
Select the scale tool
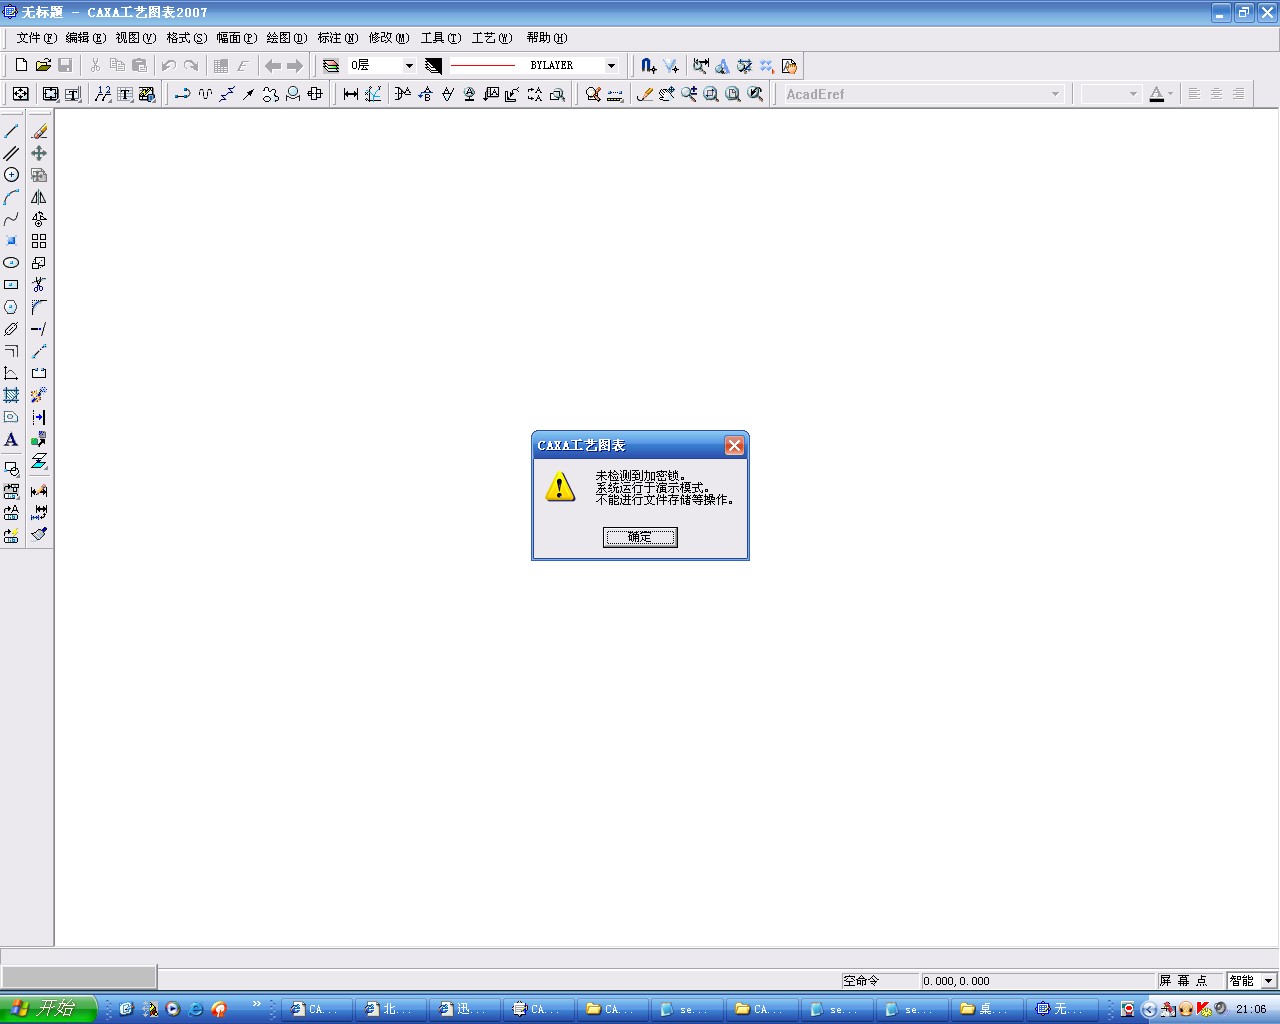click(x=39, y=263)
